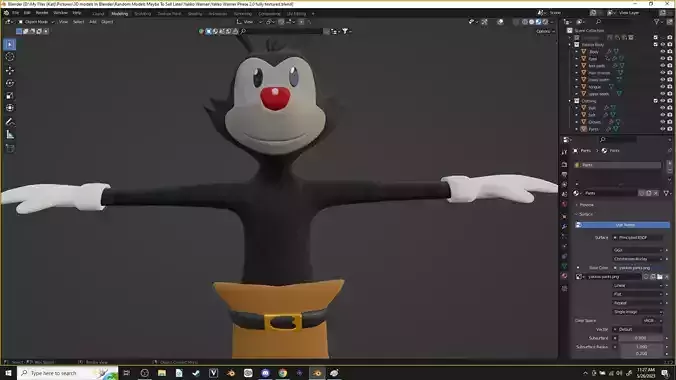Open Steam from the Windows taskbar
The height and width of the screenshot is (380, 676).
coord(196,373)
